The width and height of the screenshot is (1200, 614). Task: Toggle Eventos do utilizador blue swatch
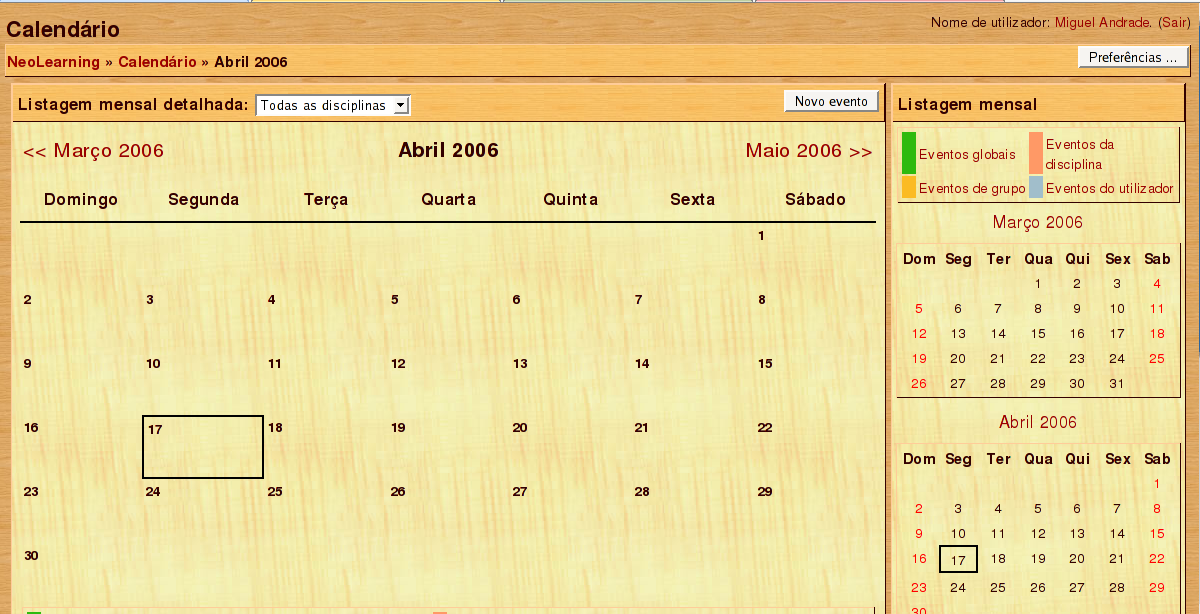[1036, 187]
